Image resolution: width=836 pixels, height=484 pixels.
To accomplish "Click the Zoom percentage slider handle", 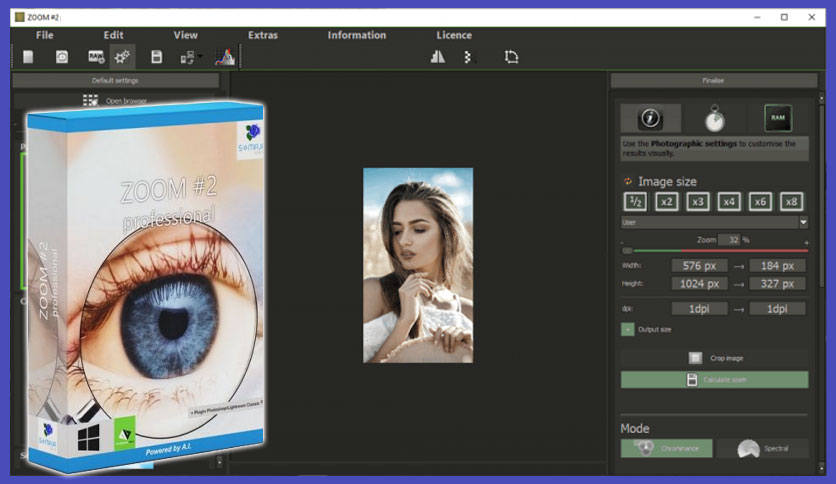I will click(x=628, y=251).
